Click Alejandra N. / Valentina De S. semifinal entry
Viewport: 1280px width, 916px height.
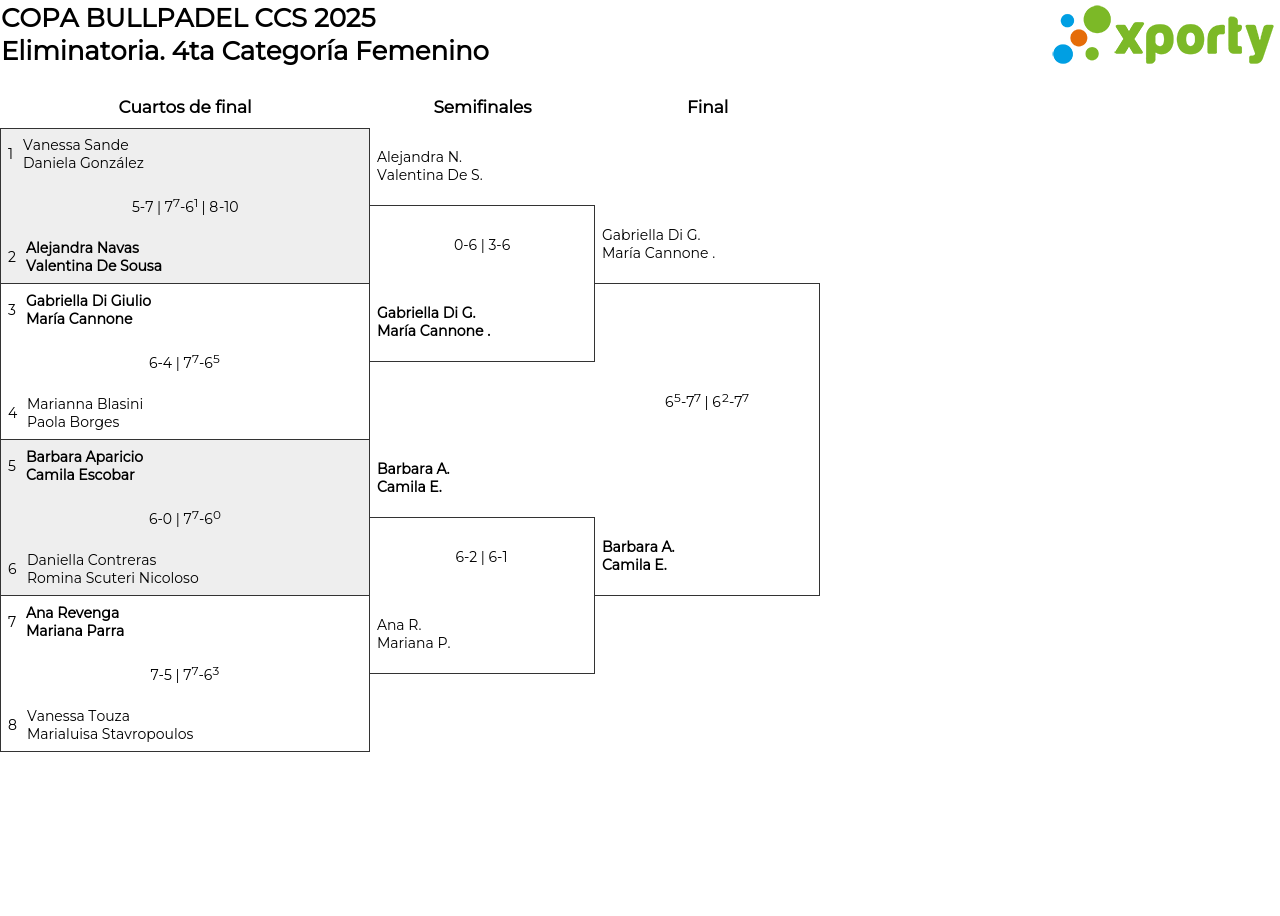429,166
